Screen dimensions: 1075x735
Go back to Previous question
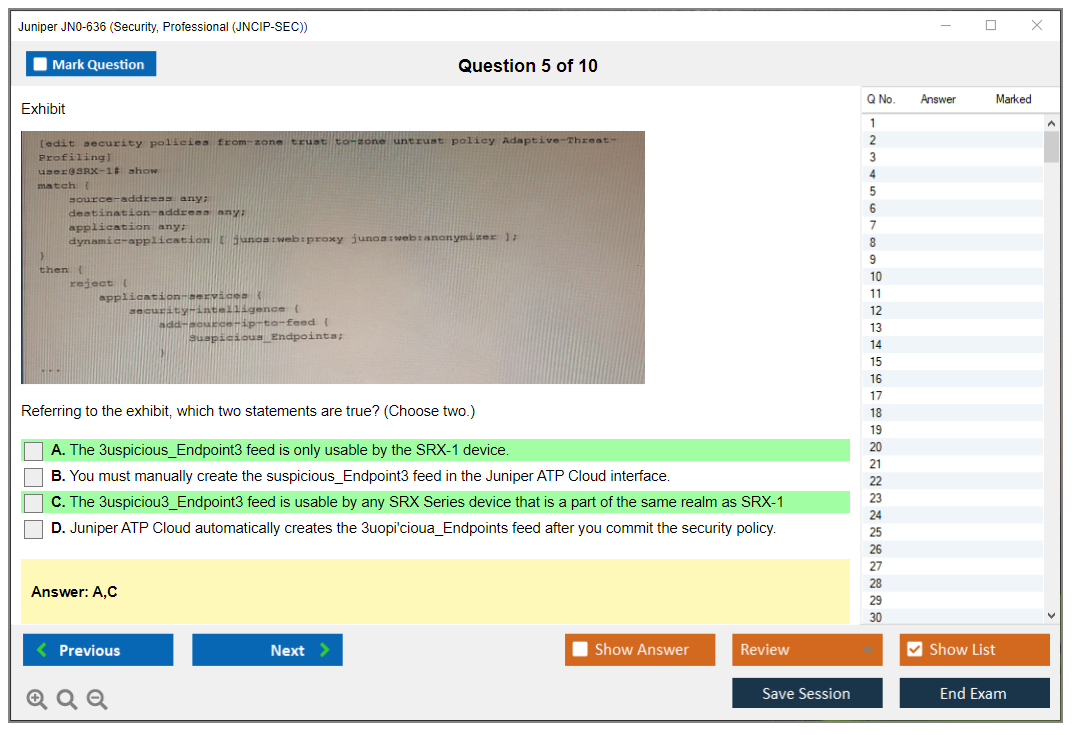click(98, 650)
